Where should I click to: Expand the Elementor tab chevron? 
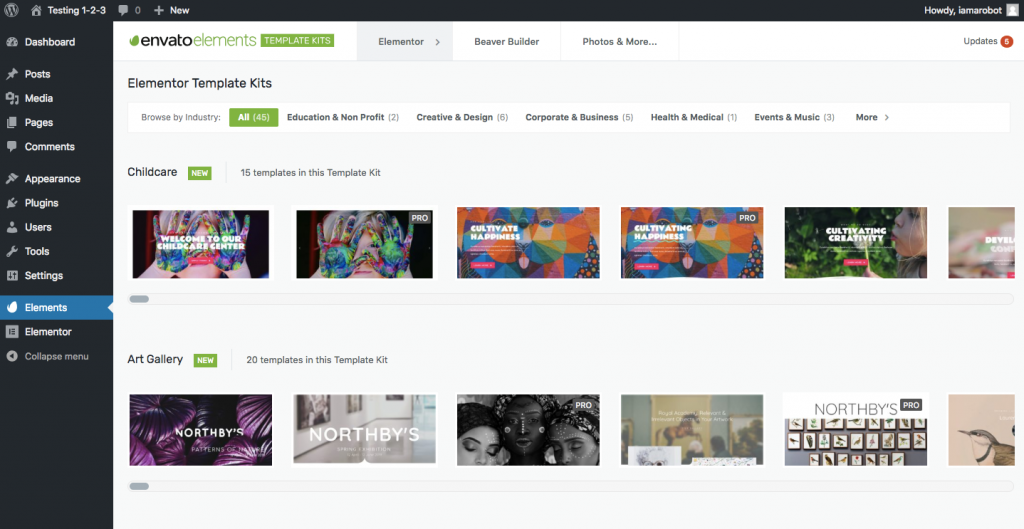click(x=438, y=42)
